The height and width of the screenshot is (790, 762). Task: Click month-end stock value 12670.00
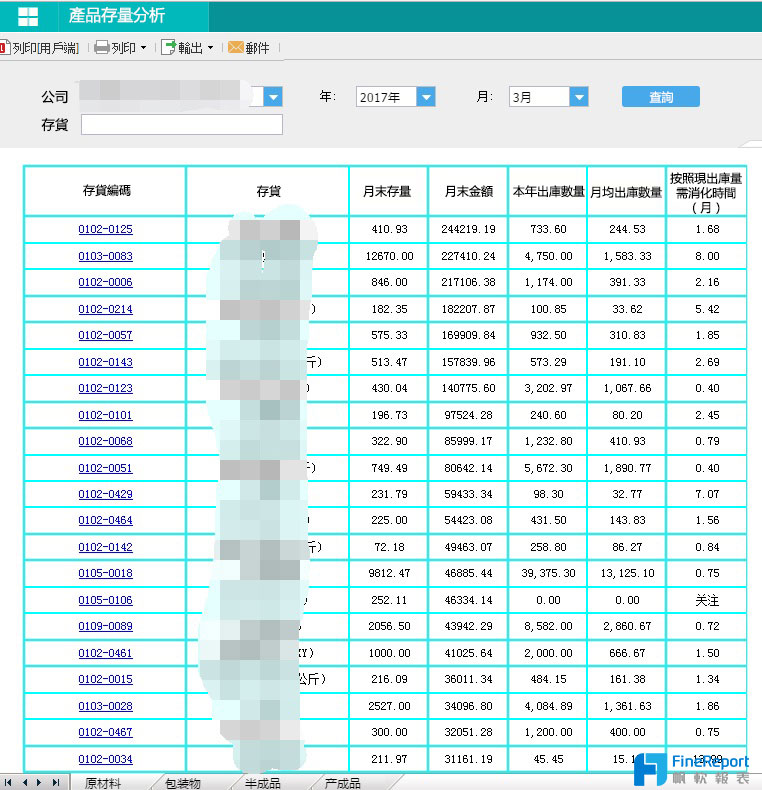(x=389, y=256)
